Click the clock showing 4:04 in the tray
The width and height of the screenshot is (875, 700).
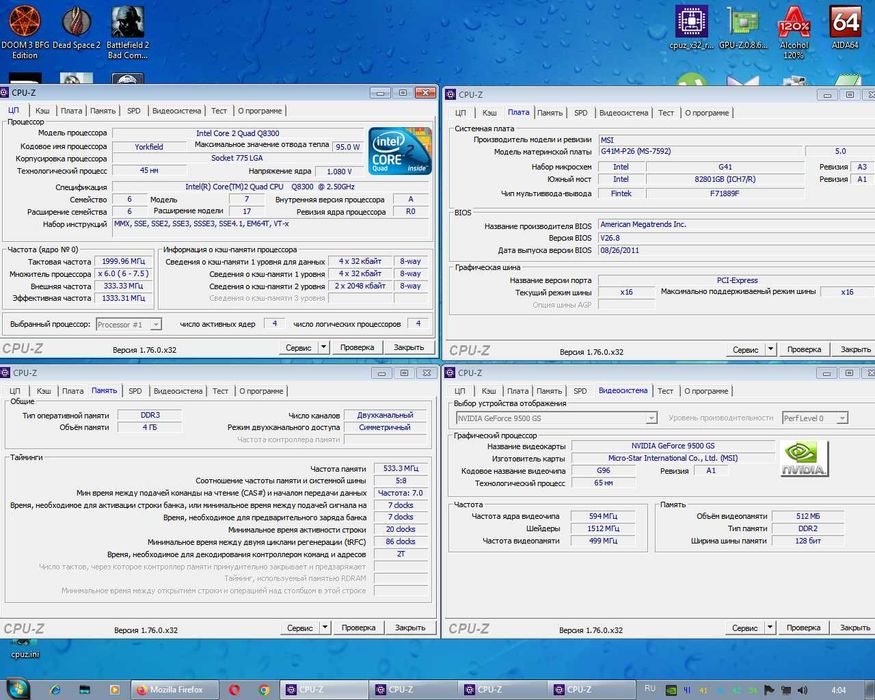pyautogui.click(x=838, y=690)
